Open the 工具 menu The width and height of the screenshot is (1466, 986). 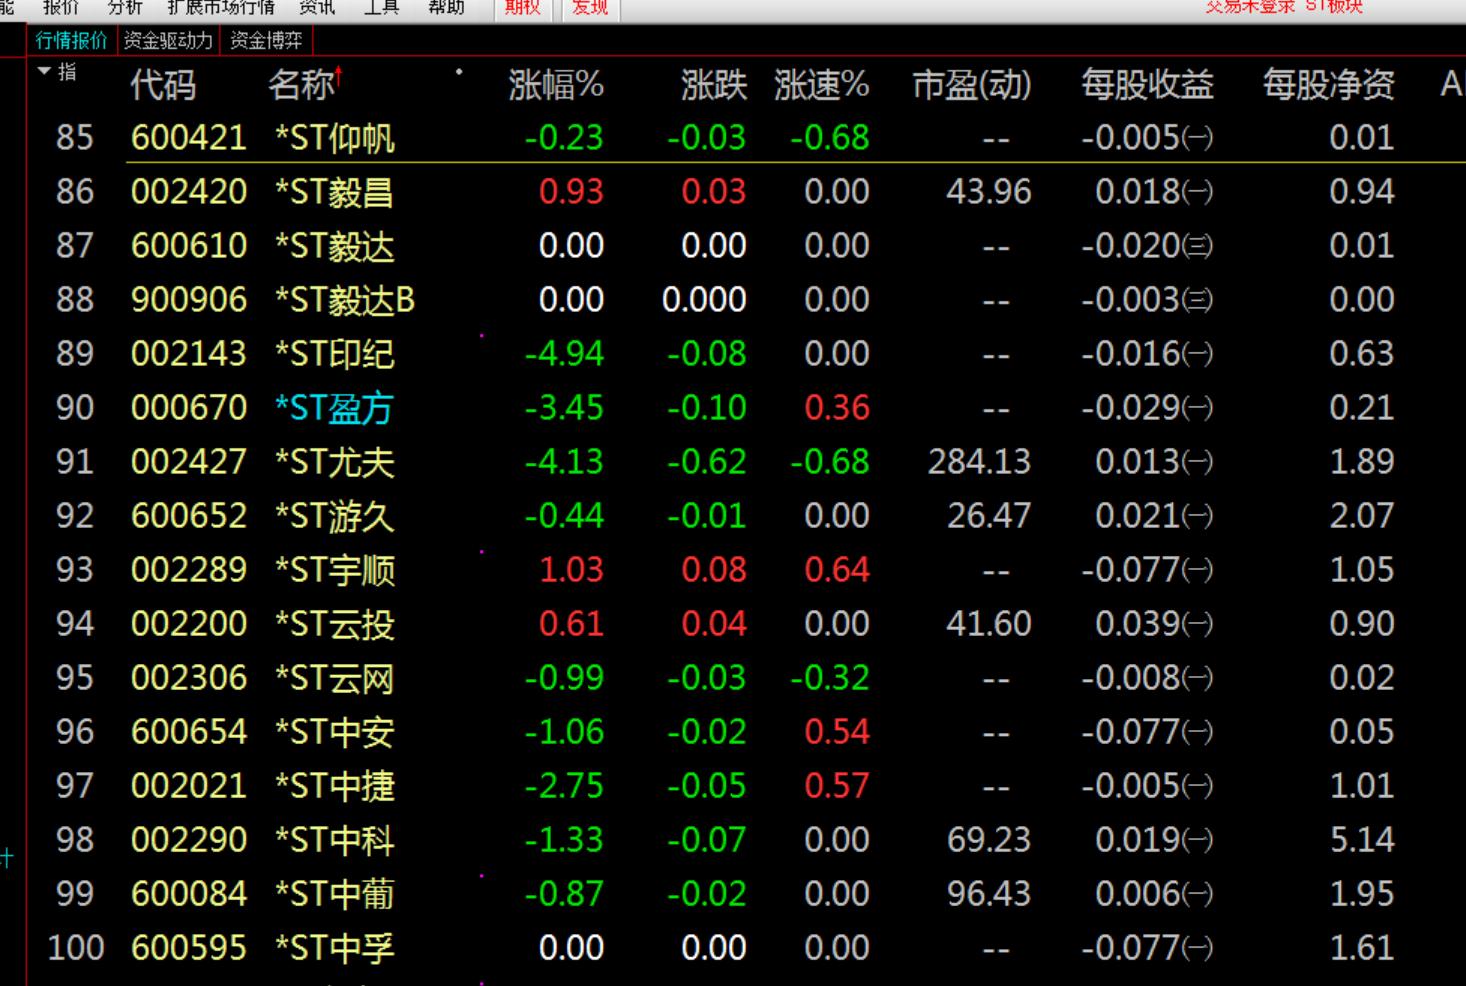point(381,7)
